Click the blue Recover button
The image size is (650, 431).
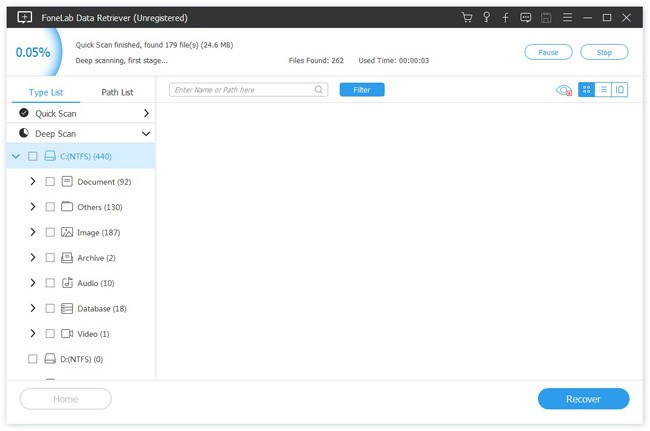(x=583, y=399)
